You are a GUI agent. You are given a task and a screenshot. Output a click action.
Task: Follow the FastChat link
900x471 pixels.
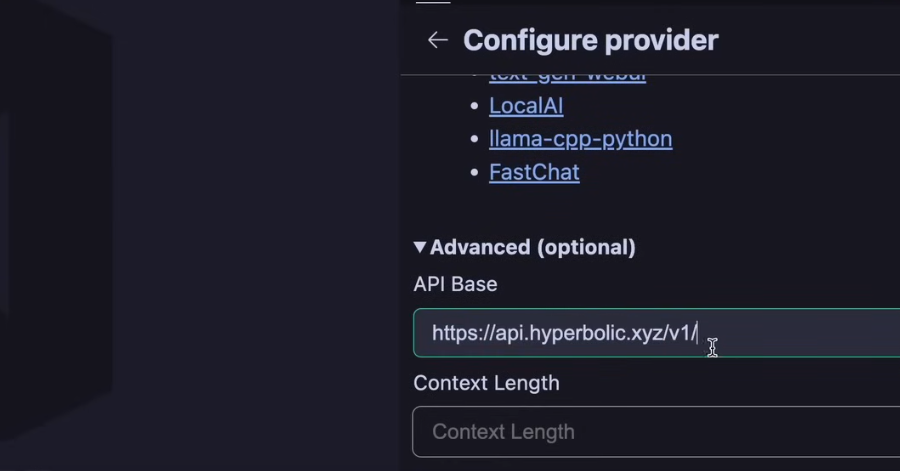(x=534, y=172)
